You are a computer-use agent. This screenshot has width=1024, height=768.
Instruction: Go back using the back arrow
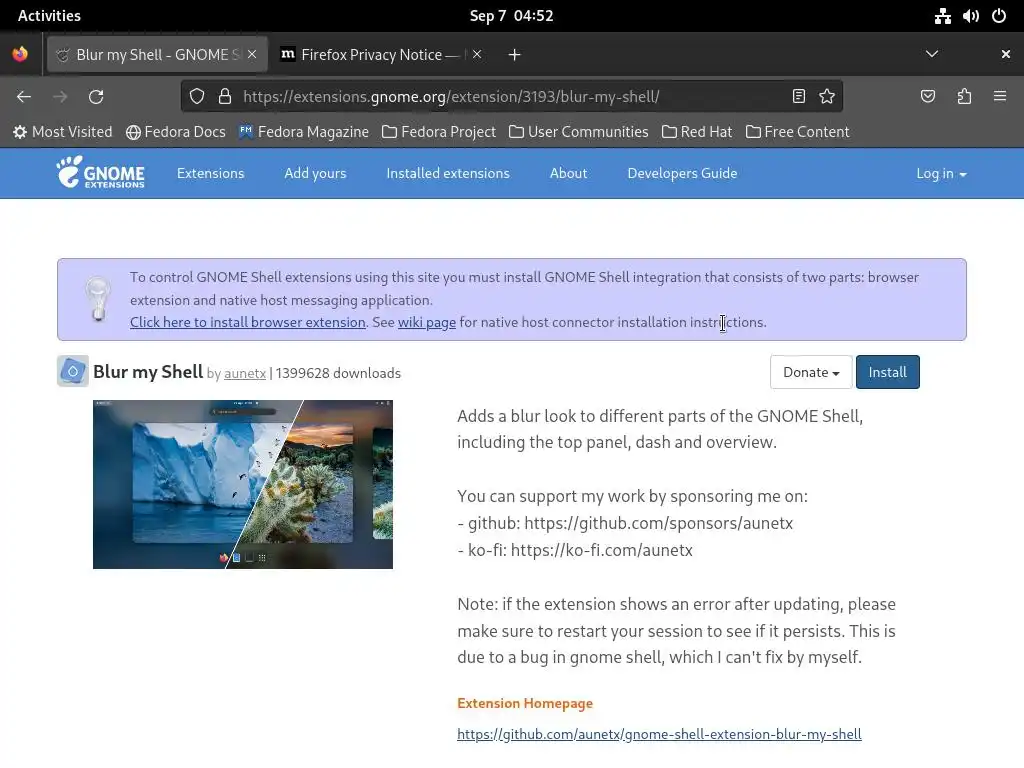tap(24, 97)
